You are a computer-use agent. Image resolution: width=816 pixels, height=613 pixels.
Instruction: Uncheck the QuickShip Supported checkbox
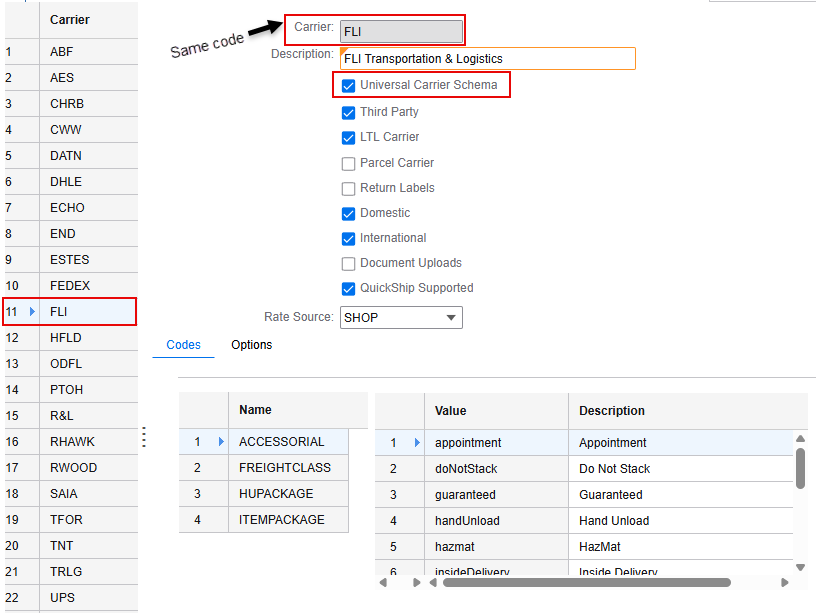(x=348, y=289)
